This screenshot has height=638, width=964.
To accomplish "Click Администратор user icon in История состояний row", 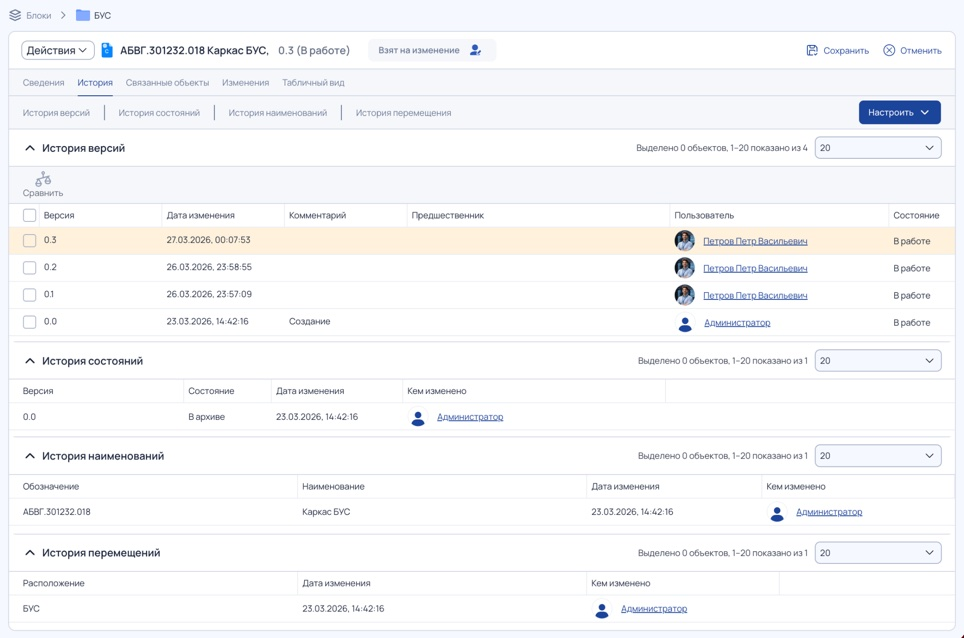I will (418, 417).
